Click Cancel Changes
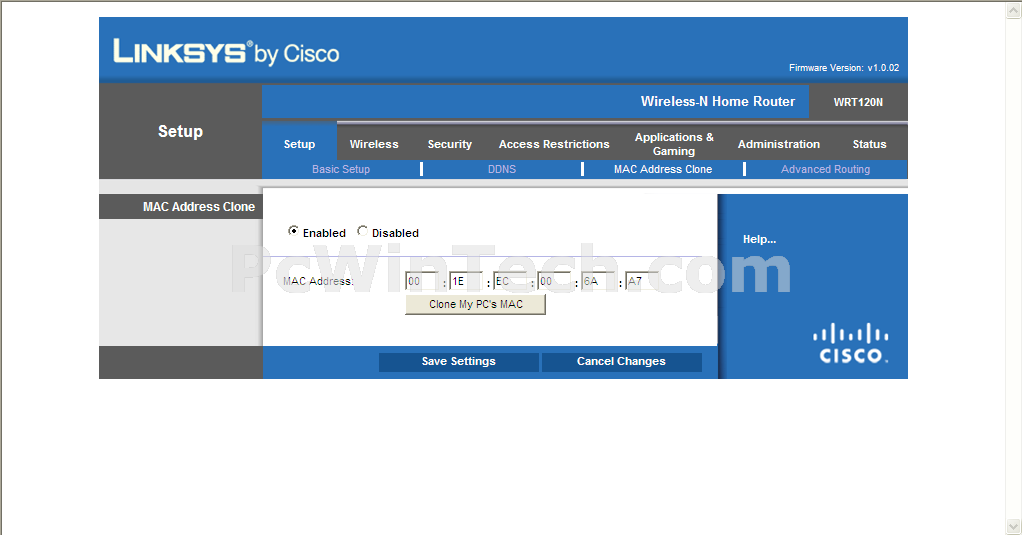 (621, 362)
